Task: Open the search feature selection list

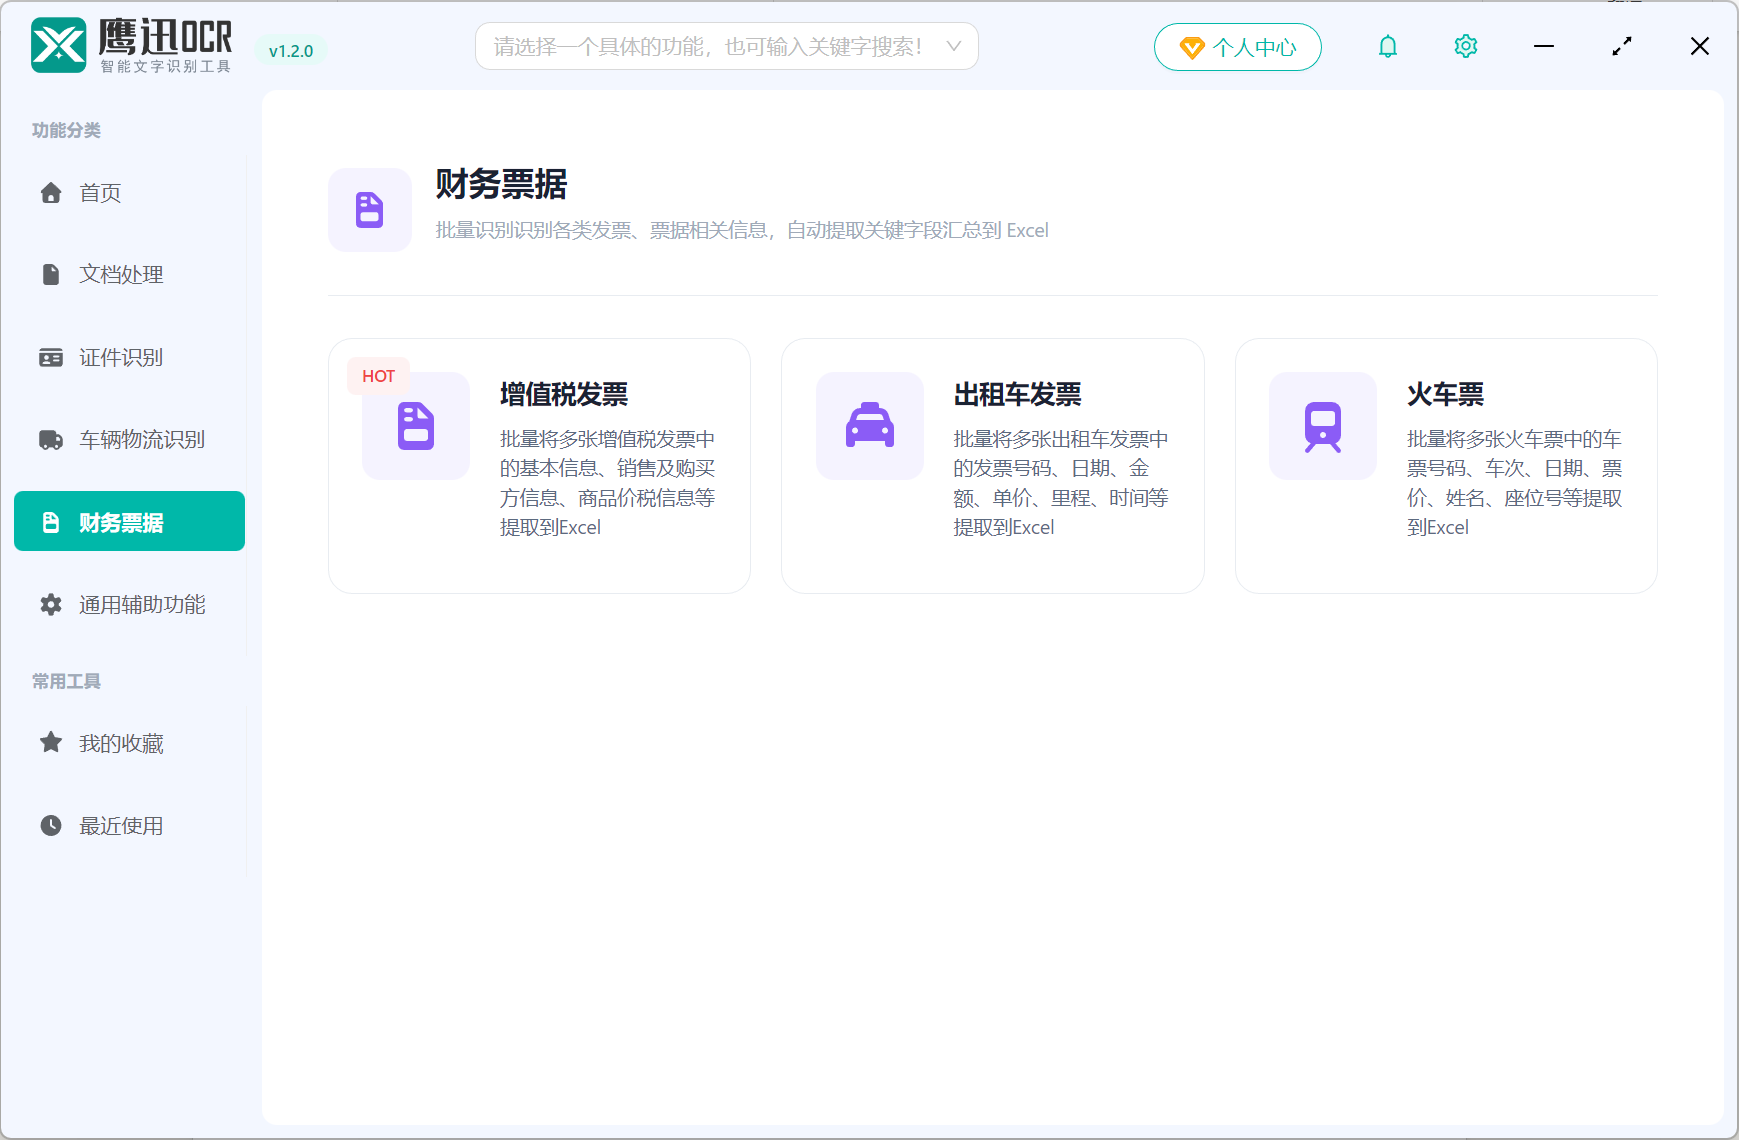Action: point(727,46)
